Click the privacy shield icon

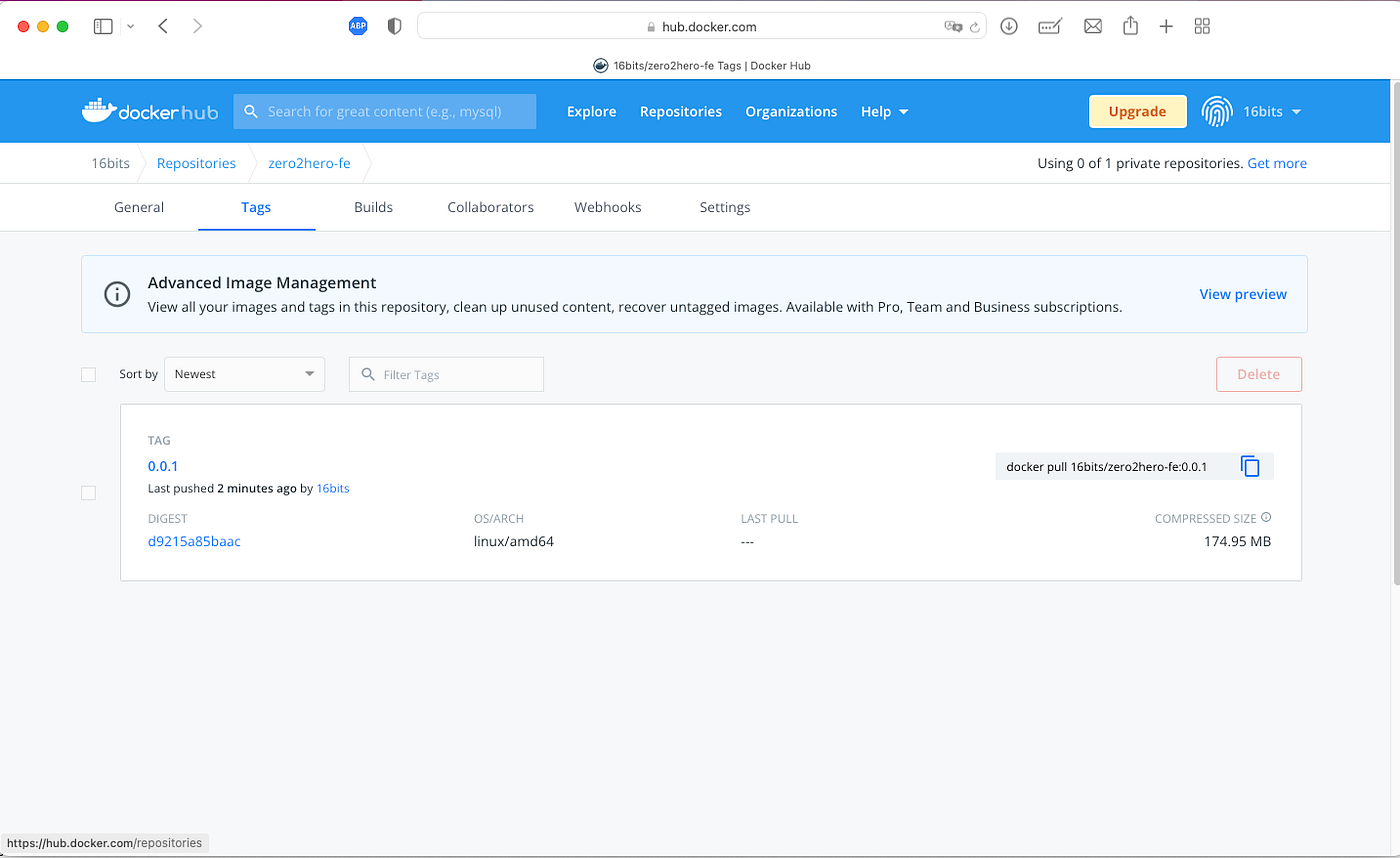point(394,27)
